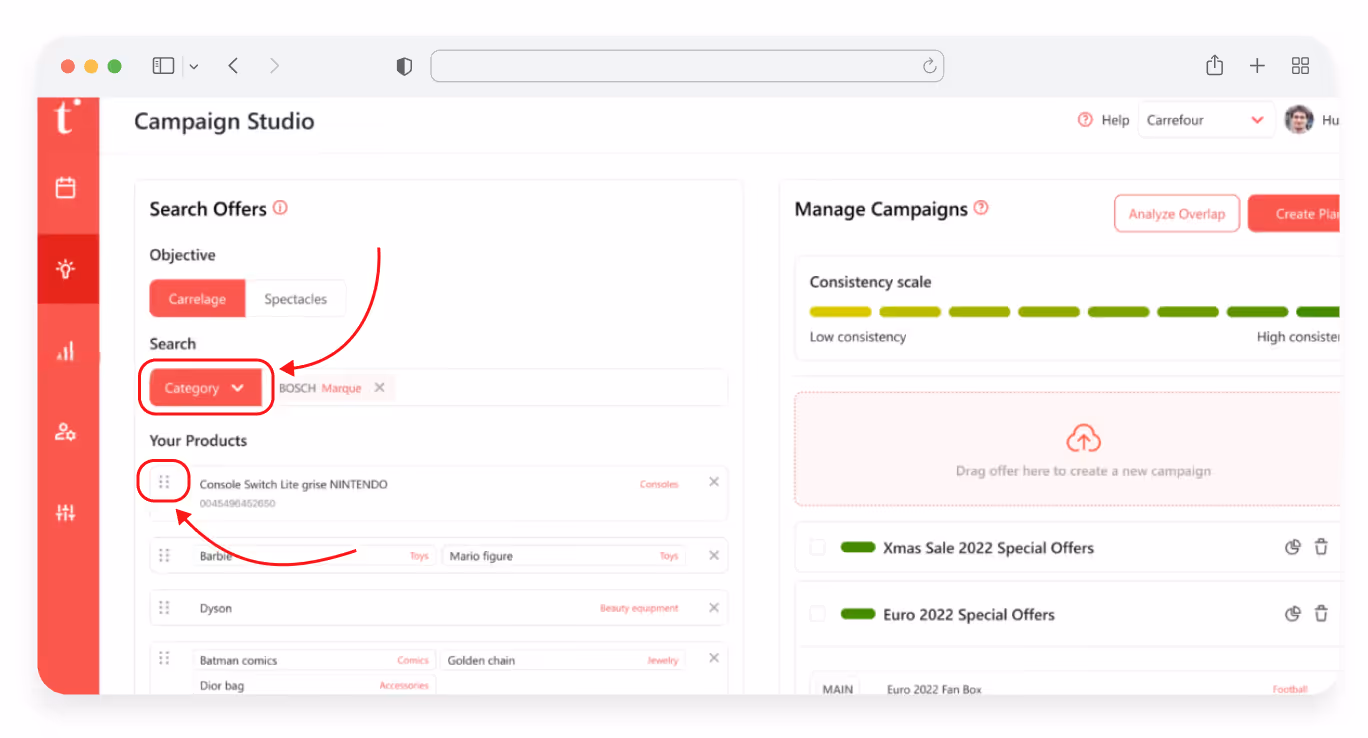1368x738 pixels.
Task: Click the Euro 2022 Fan Box offer
Action: (x=934, y=689)
